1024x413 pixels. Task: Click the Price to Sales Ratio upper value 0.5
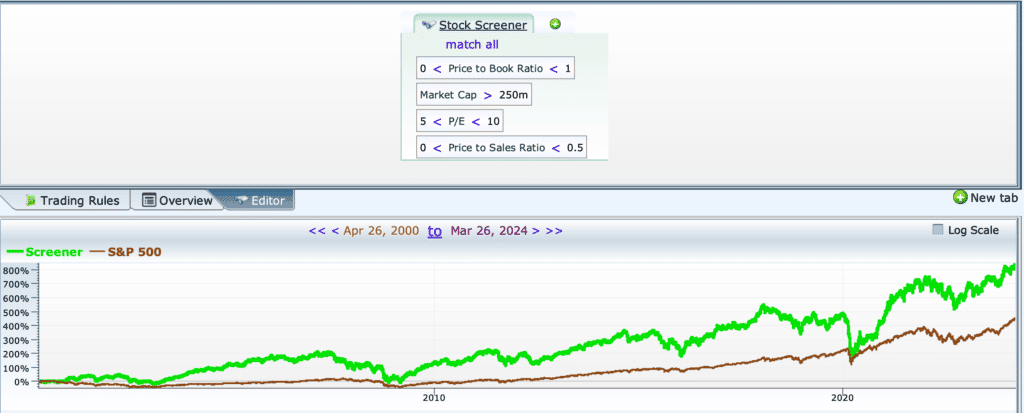tap(573, 148)
